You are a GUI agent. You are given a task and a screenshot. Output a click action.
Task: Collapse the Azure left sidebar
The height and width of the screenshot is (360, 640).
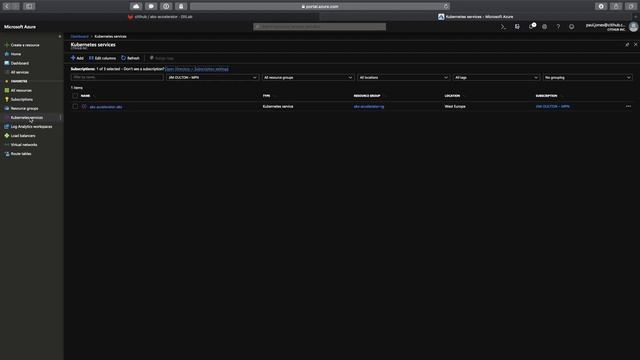pos(60,36)
